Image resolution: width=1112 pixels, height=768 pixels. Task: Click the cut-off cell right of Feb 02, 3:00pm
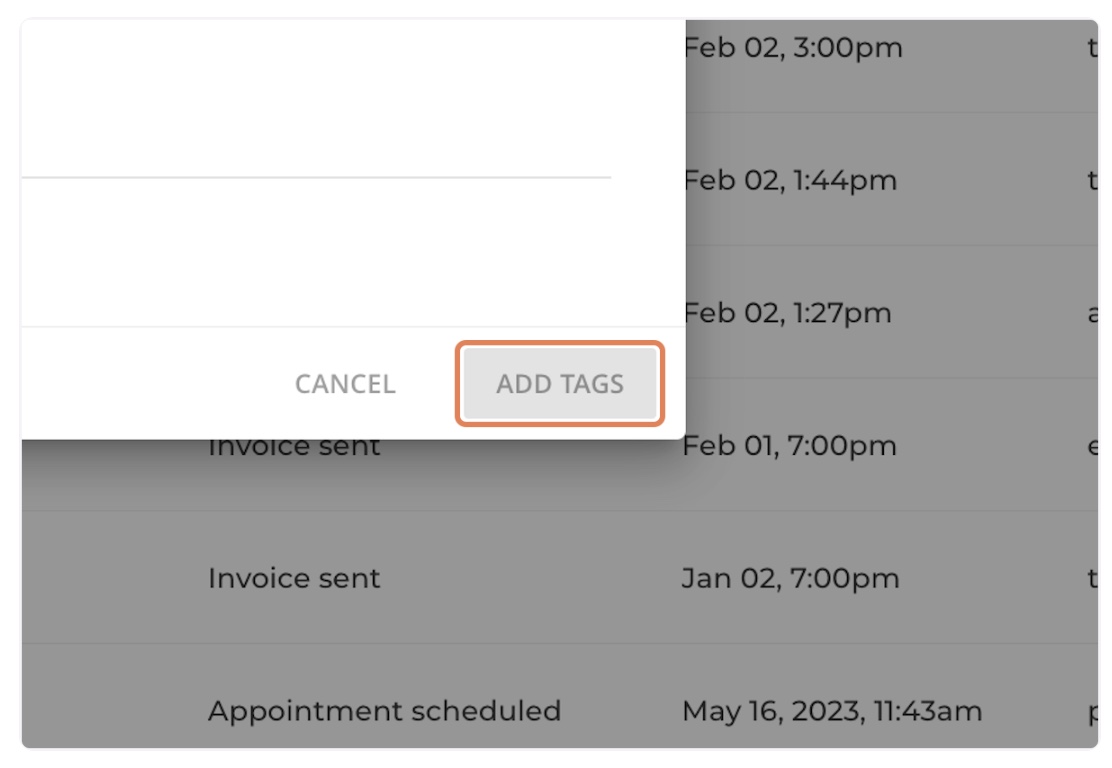[x=1091, y=48]
